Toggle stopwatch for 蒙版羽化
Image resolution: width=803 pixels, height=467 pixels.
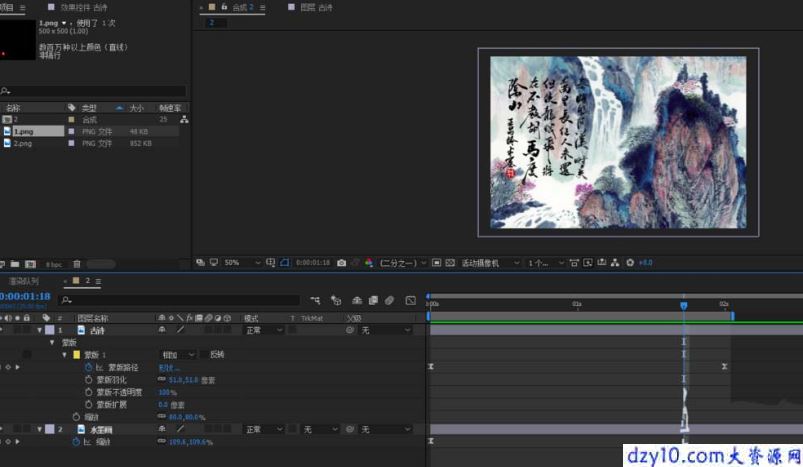89,379
